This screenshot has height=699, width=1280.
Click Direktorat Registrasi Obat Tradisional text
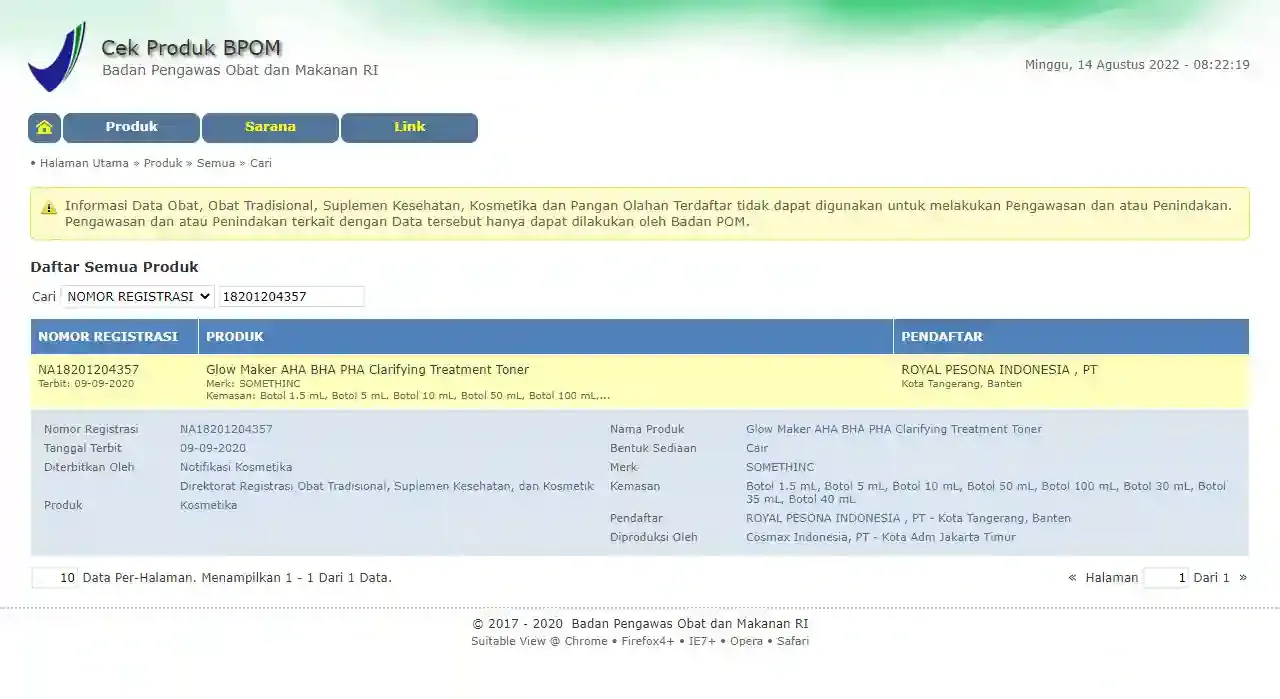pyautogui.click(x=387, y=486)
